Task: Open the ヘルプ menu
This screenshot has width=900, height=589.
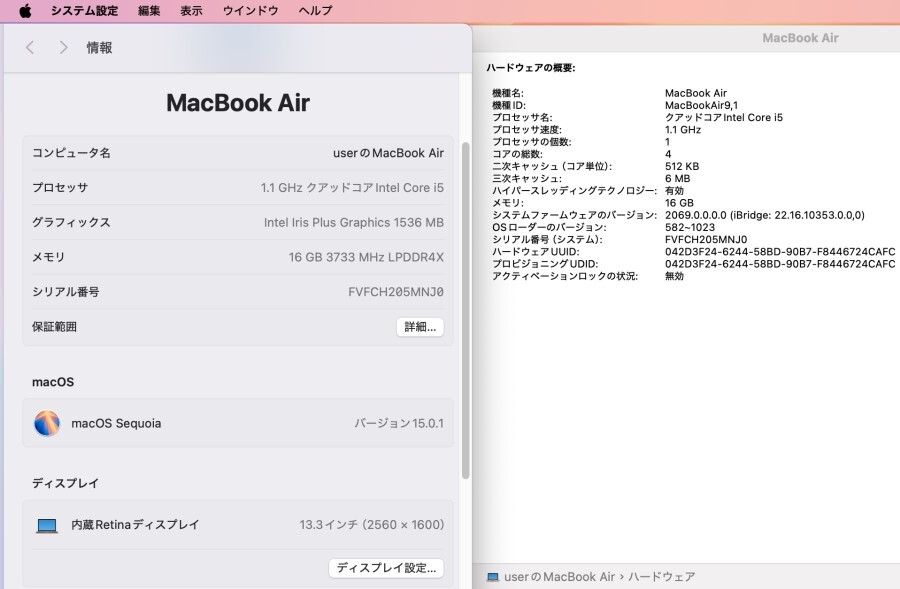Action: pyautogui.click(x=315, y=11)
